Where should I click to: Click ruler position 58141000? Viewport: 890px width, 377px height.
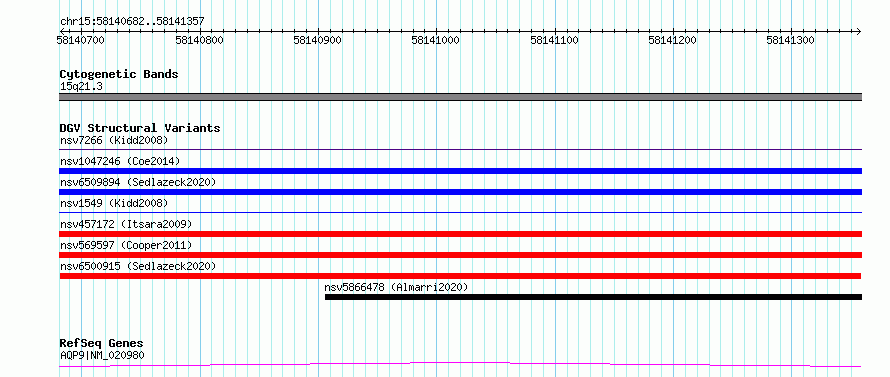click(x=435, y=40)
